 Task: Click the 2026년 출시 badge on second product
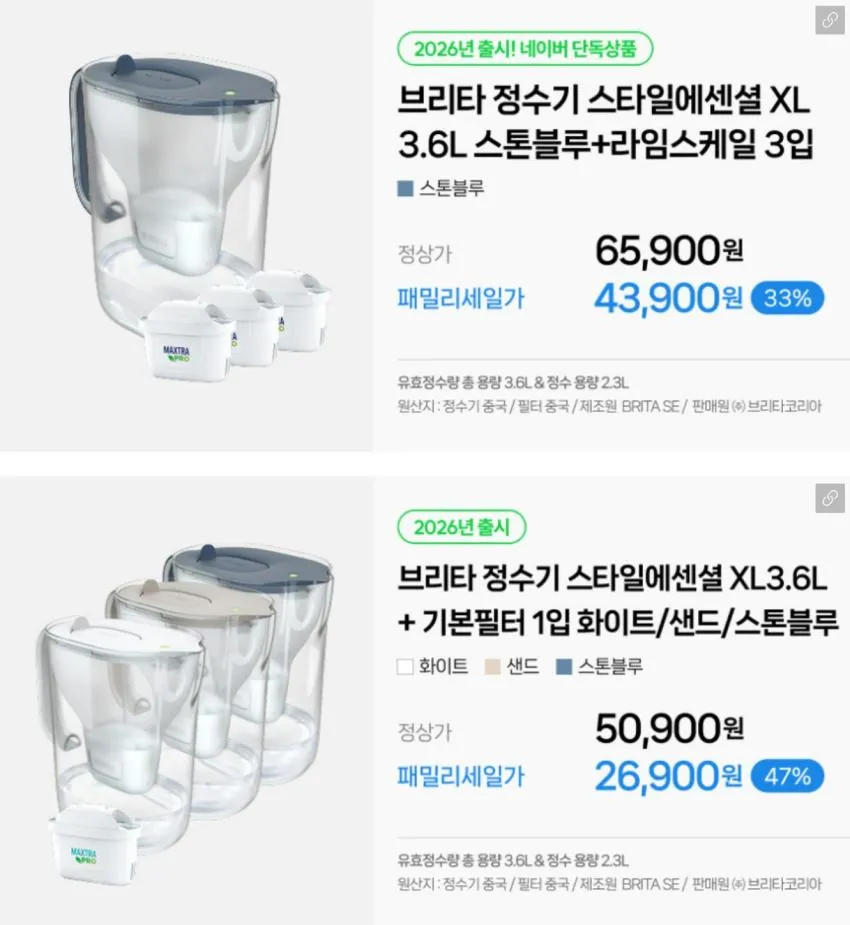(461, 527)
